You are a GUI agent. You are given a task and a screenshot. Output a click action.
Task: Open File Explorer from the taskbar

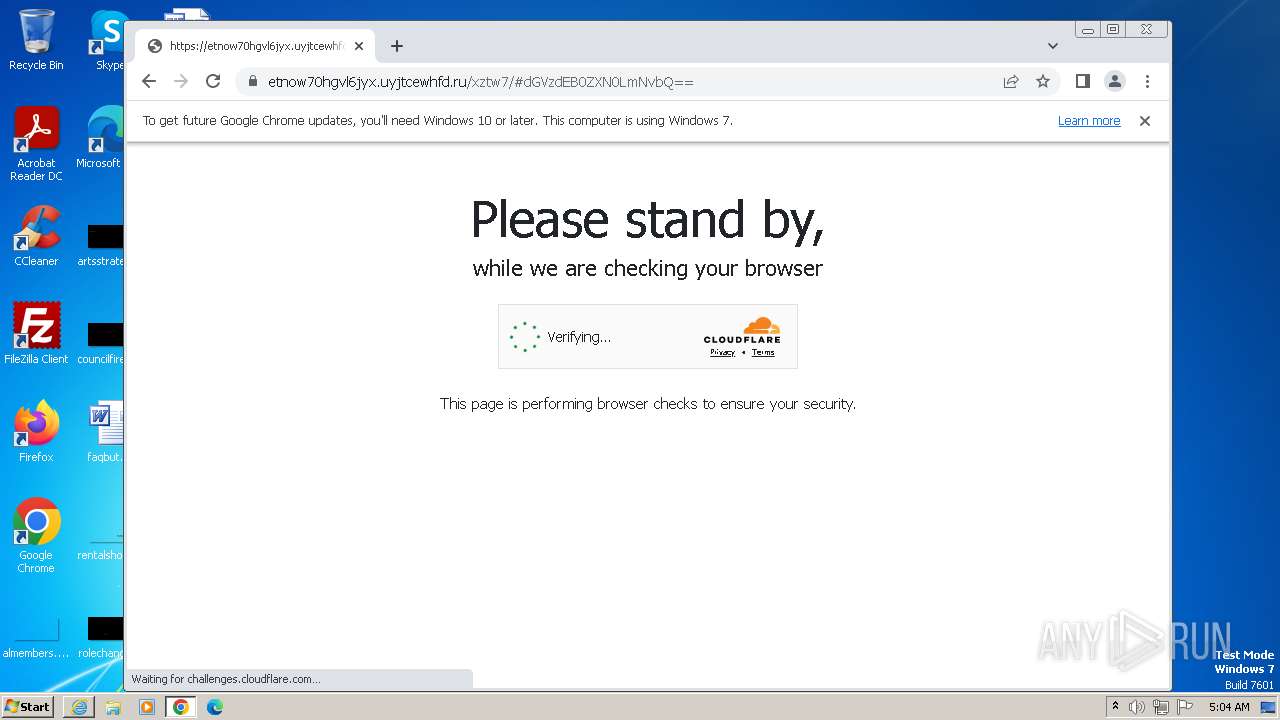coord(113,707)
